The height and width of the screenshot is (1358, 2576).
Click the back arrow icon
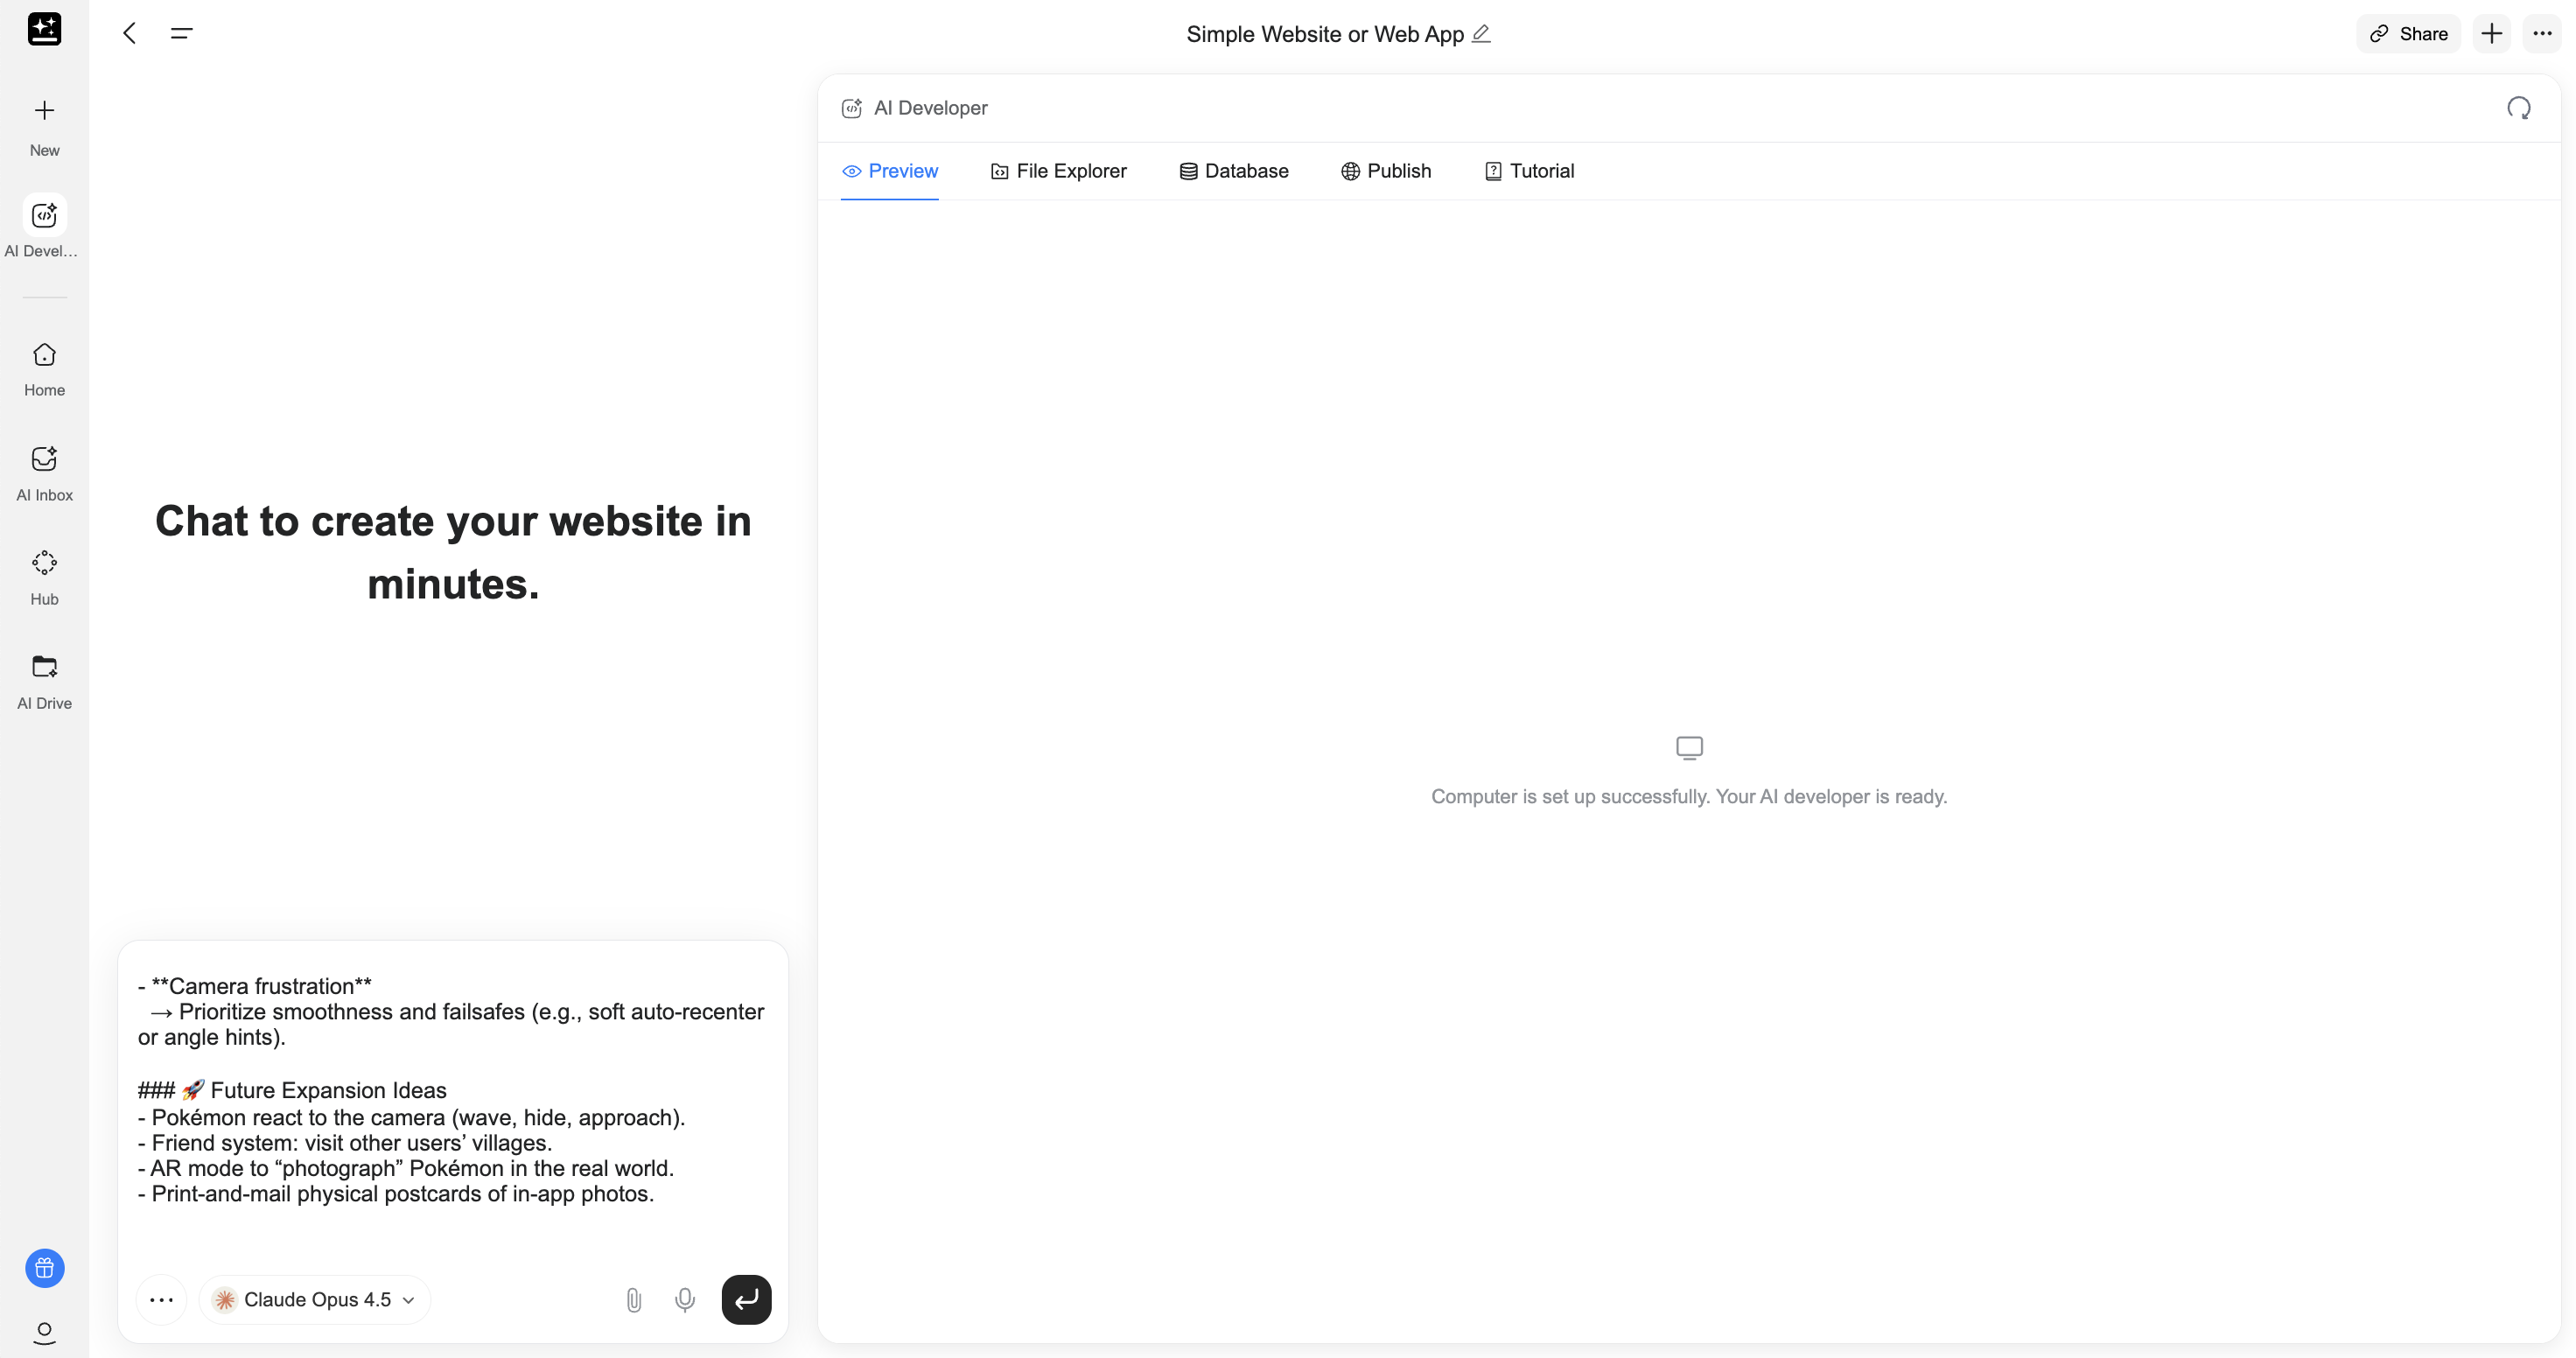click(x=129, y=33)
